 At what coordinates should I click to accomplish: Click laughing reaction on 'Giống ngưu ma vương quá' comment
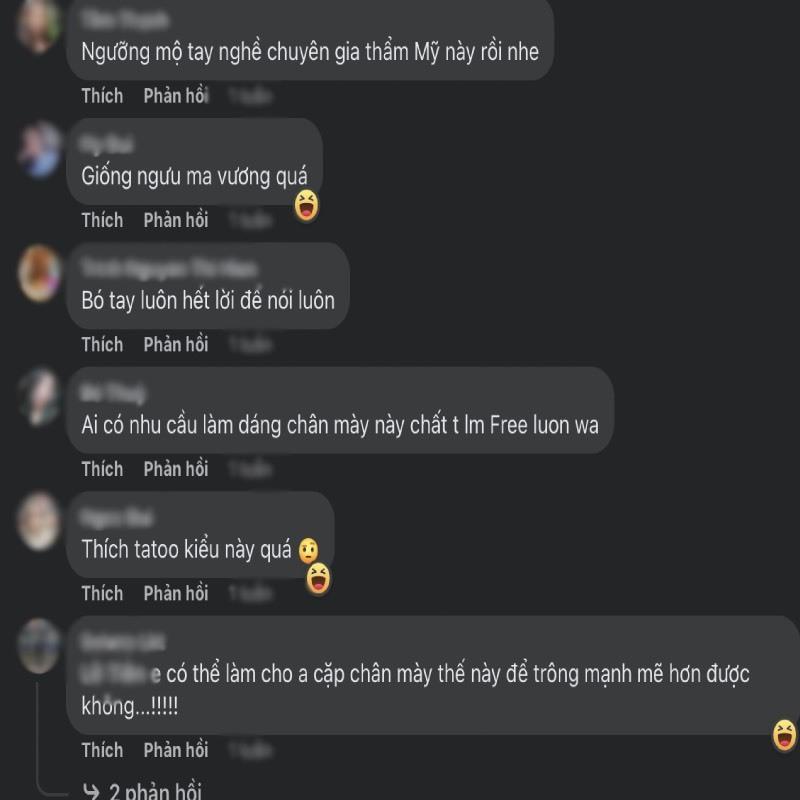coord(307,206)
